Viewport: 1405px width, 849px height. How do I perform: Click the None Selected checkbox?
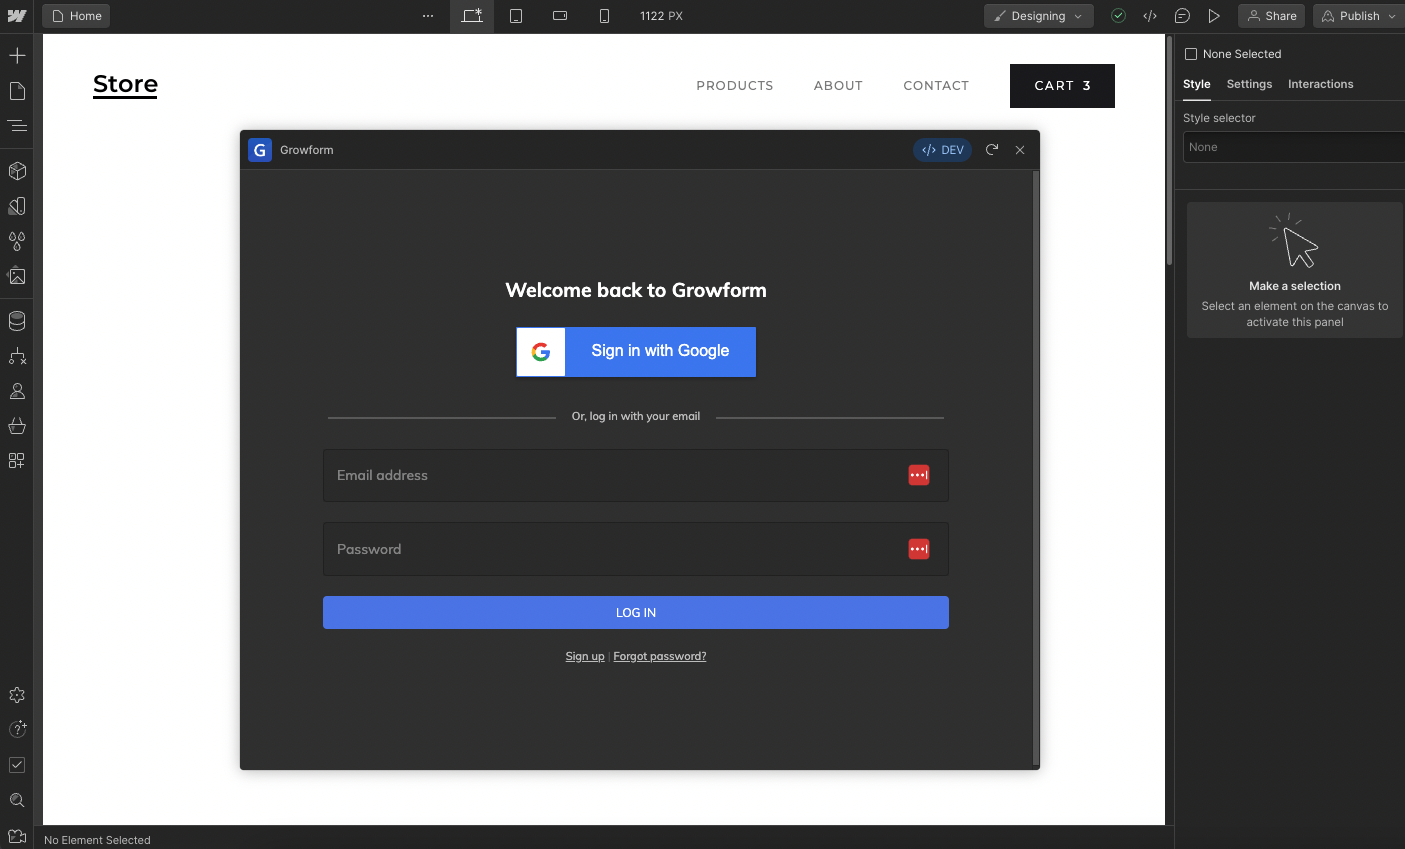pos(1189,53)
